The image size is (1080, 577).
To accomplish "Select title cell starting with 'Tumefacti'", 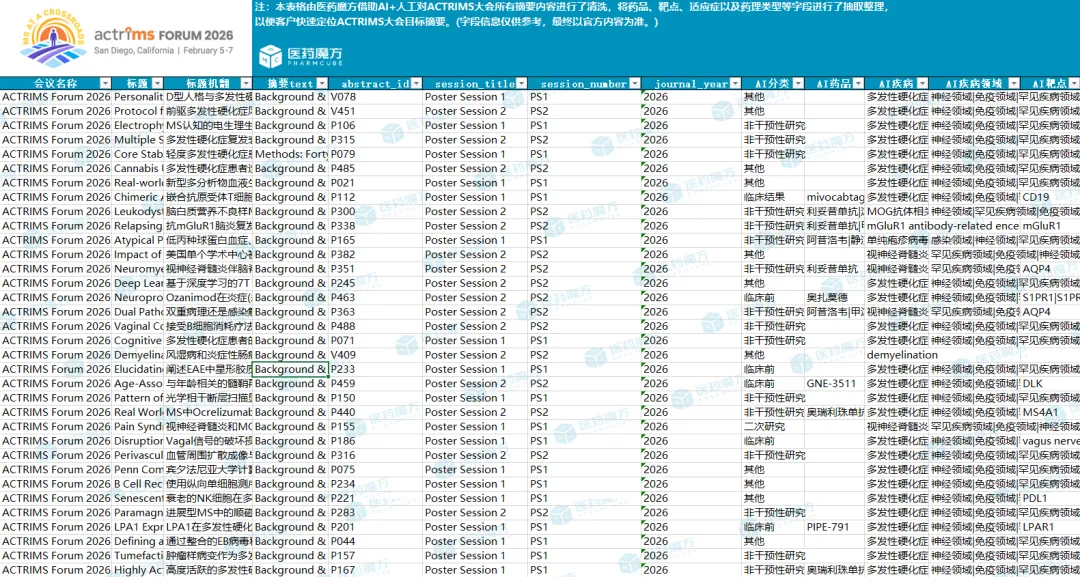I will [138, 556].
